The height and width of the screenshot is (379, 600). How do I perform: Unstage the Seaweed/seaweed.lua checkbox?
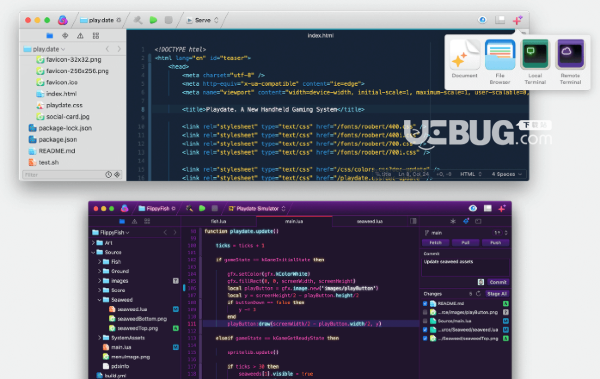pos(425,330)
